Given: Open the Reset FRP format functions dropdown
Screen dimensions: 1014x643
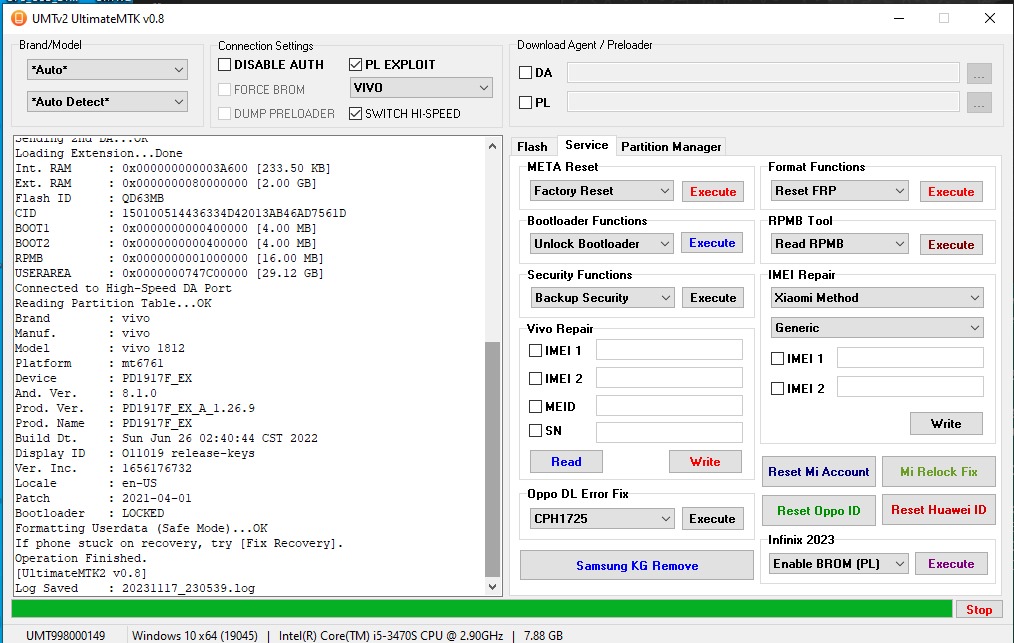Looking at the screenshot, I should pos(840,191).
